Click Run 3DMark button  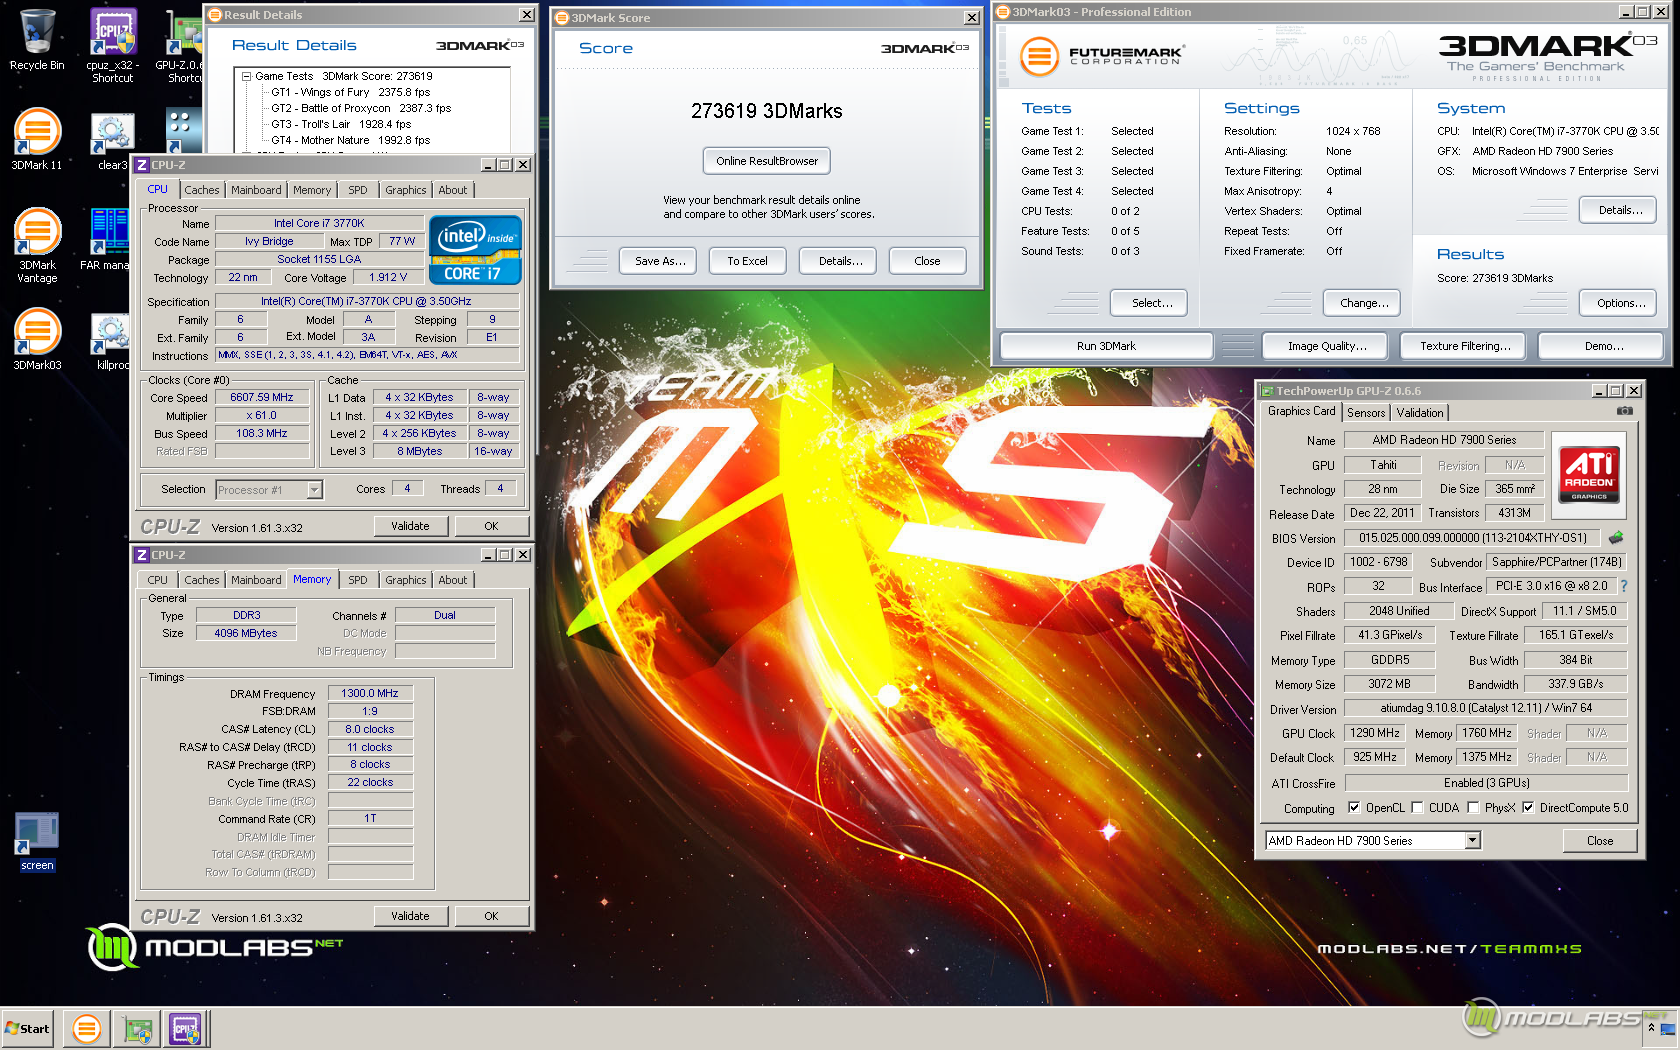click(x=1106, y=346)
